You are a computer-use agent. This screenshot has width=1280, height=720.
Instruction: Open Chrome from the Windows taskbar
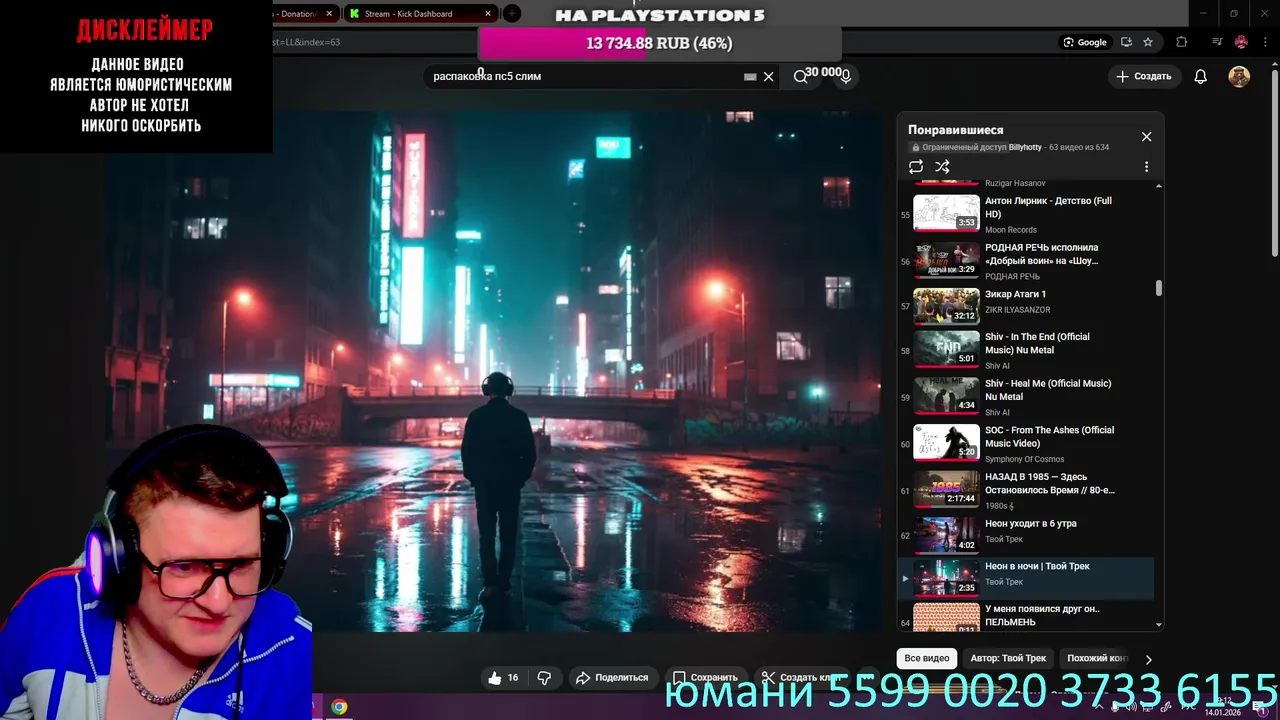point(339,707)
